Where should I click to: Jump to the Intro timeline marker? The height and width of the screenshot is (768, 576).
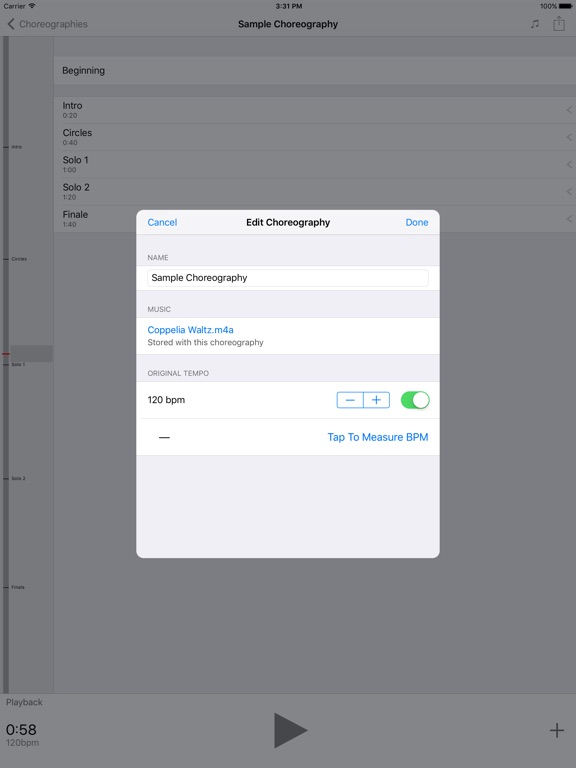point(13,147)
